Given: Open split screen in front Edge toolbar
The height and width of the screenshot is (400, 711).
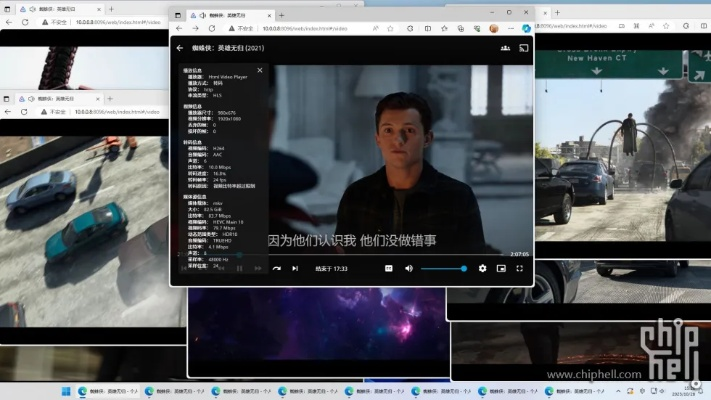Looking at the screenshot, I should pyautogui.click(x=428, y=28).
